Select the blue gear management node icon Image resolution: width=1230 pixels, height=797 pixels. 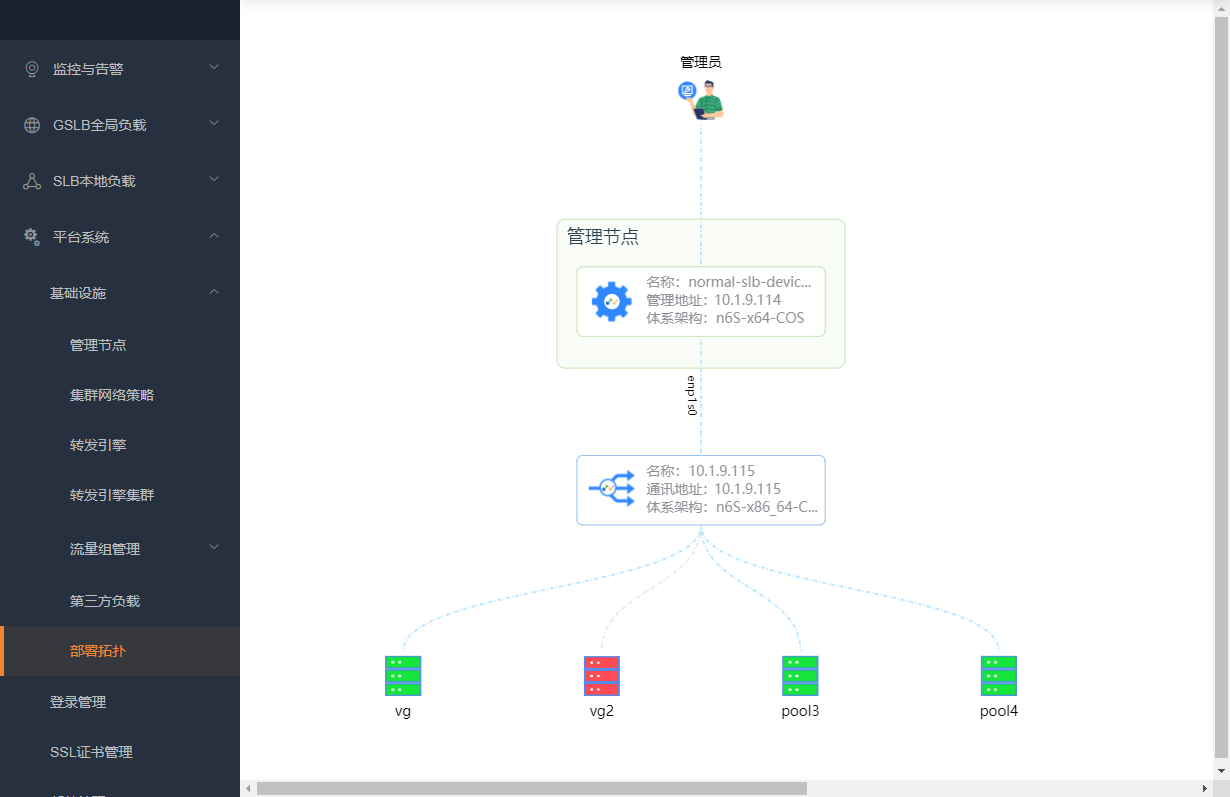612,301
